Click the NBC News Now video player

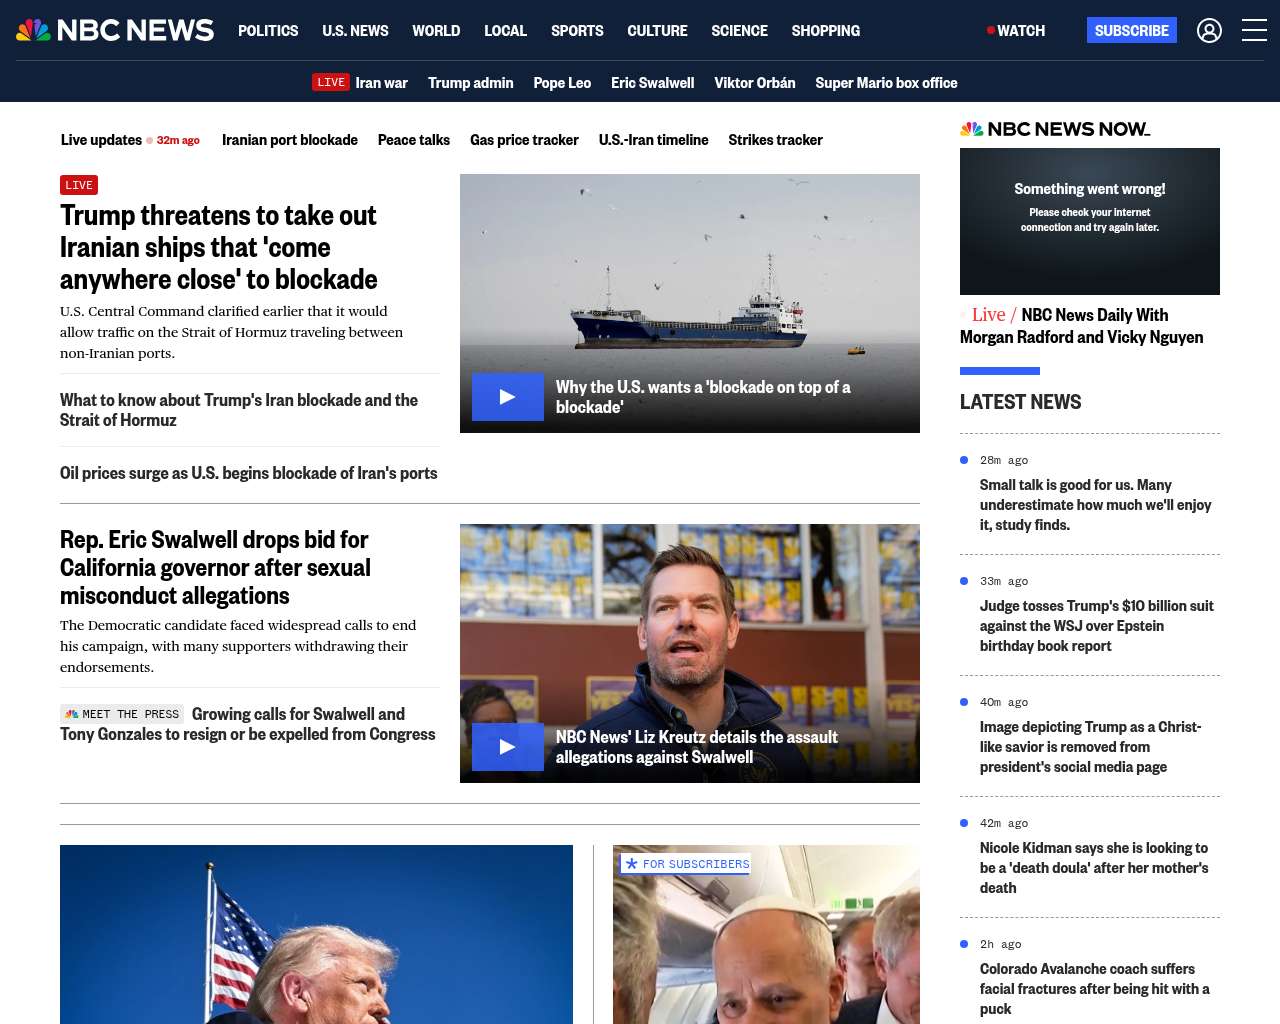1089,221
